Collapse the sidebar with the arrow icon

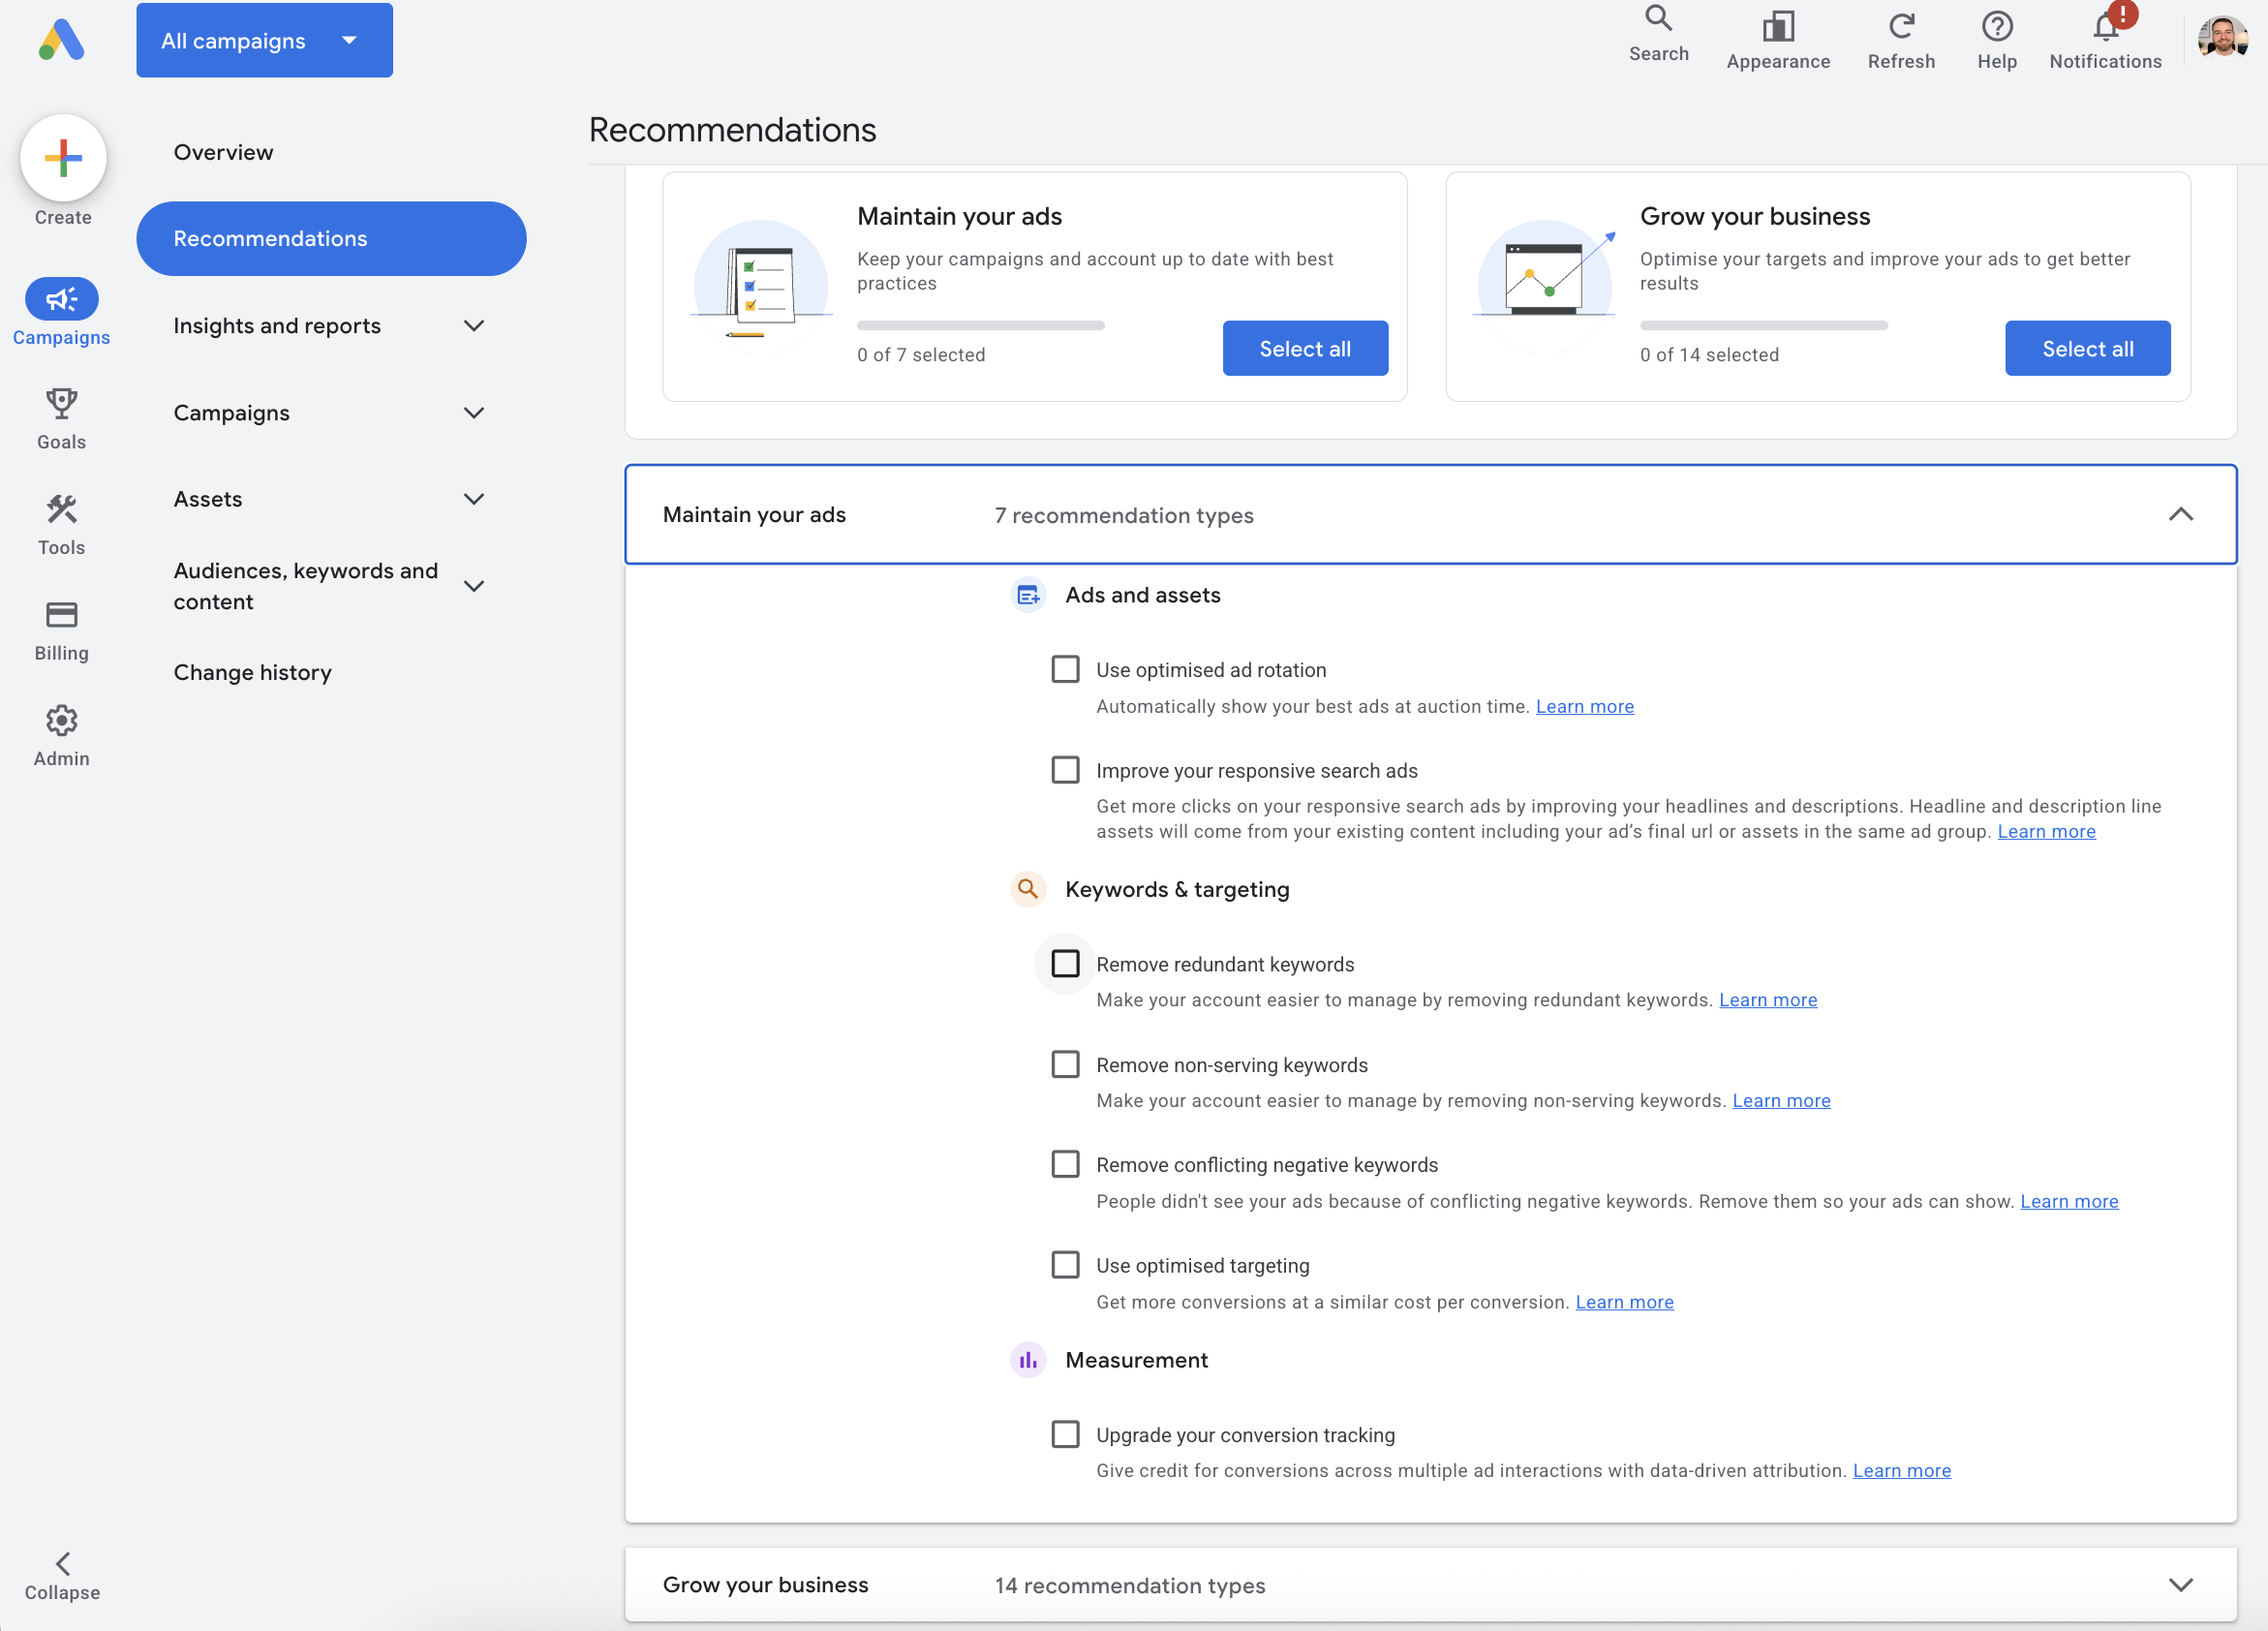click(x=62, y=1562)
